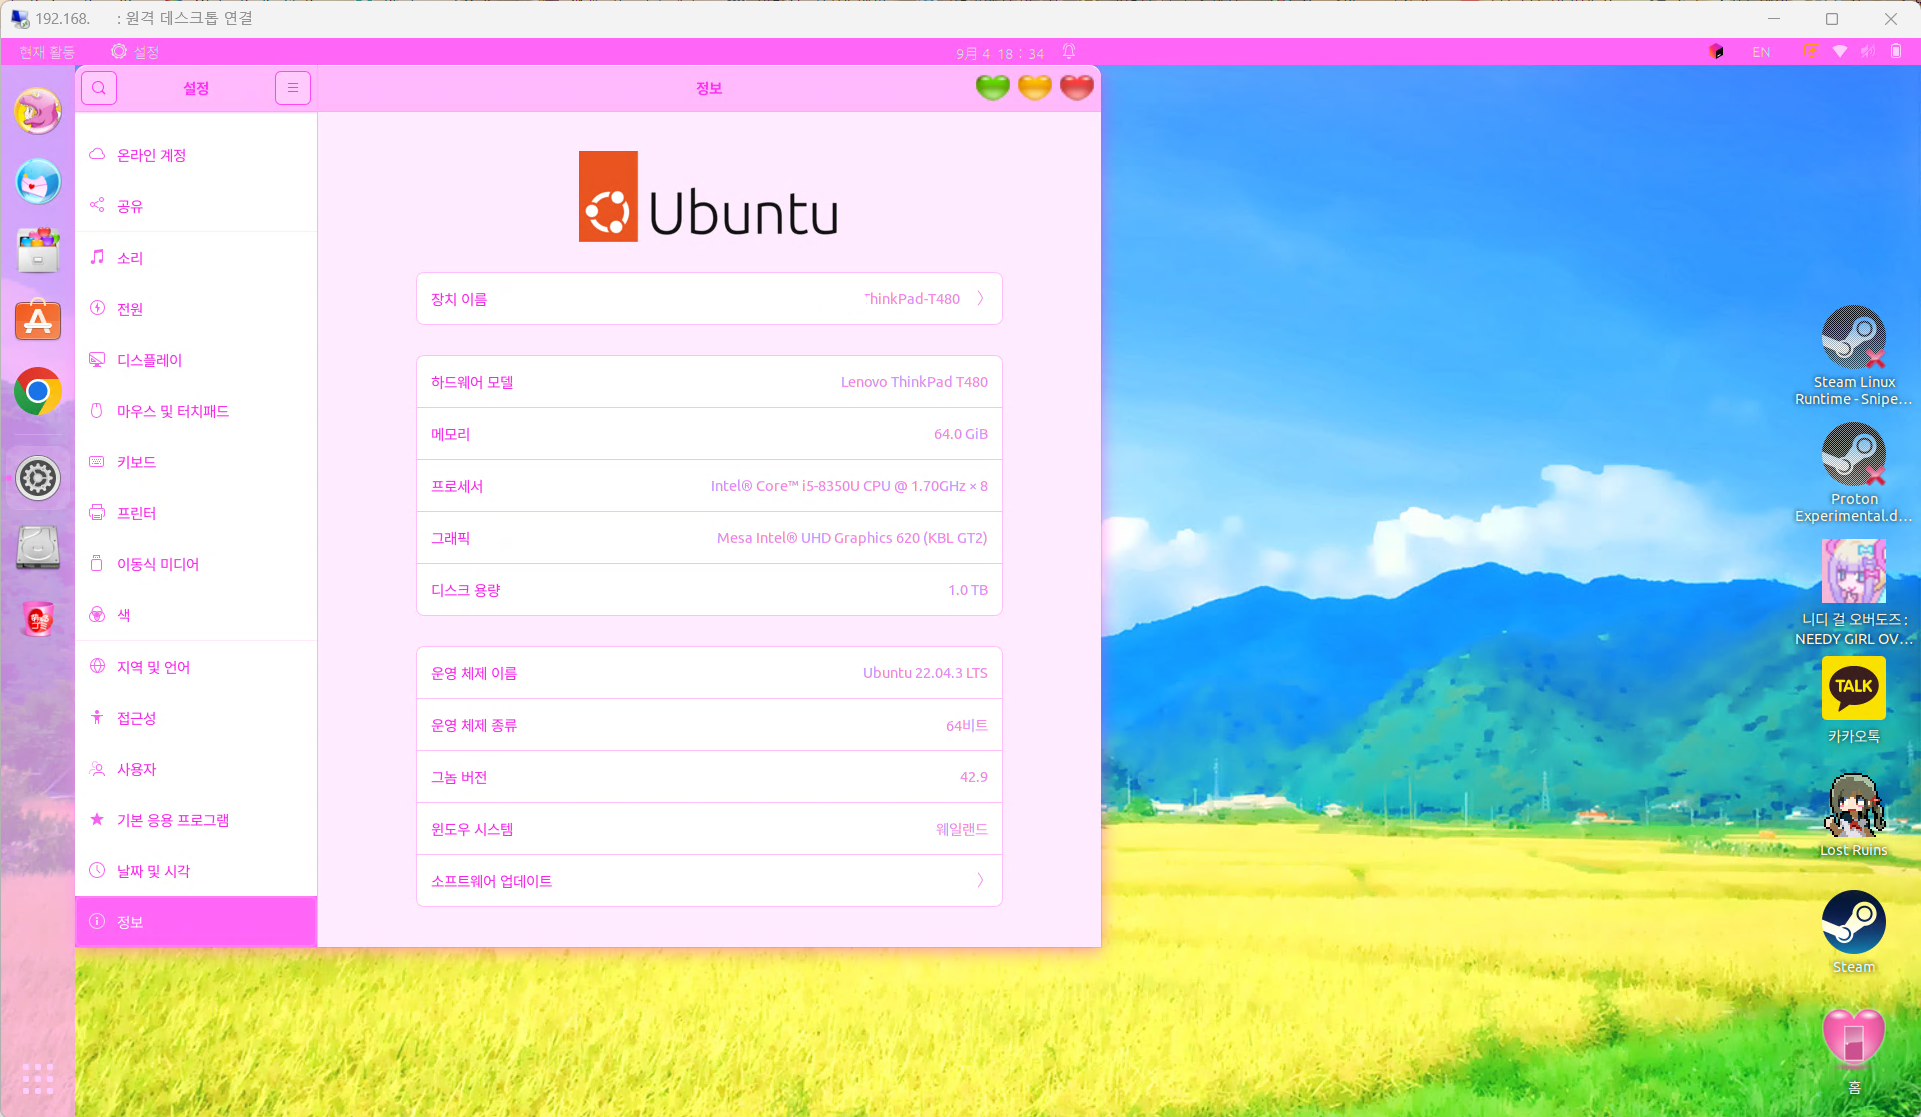1921x1117 pixels.
Task: Click the date and time clock
Action: [999, 53]
